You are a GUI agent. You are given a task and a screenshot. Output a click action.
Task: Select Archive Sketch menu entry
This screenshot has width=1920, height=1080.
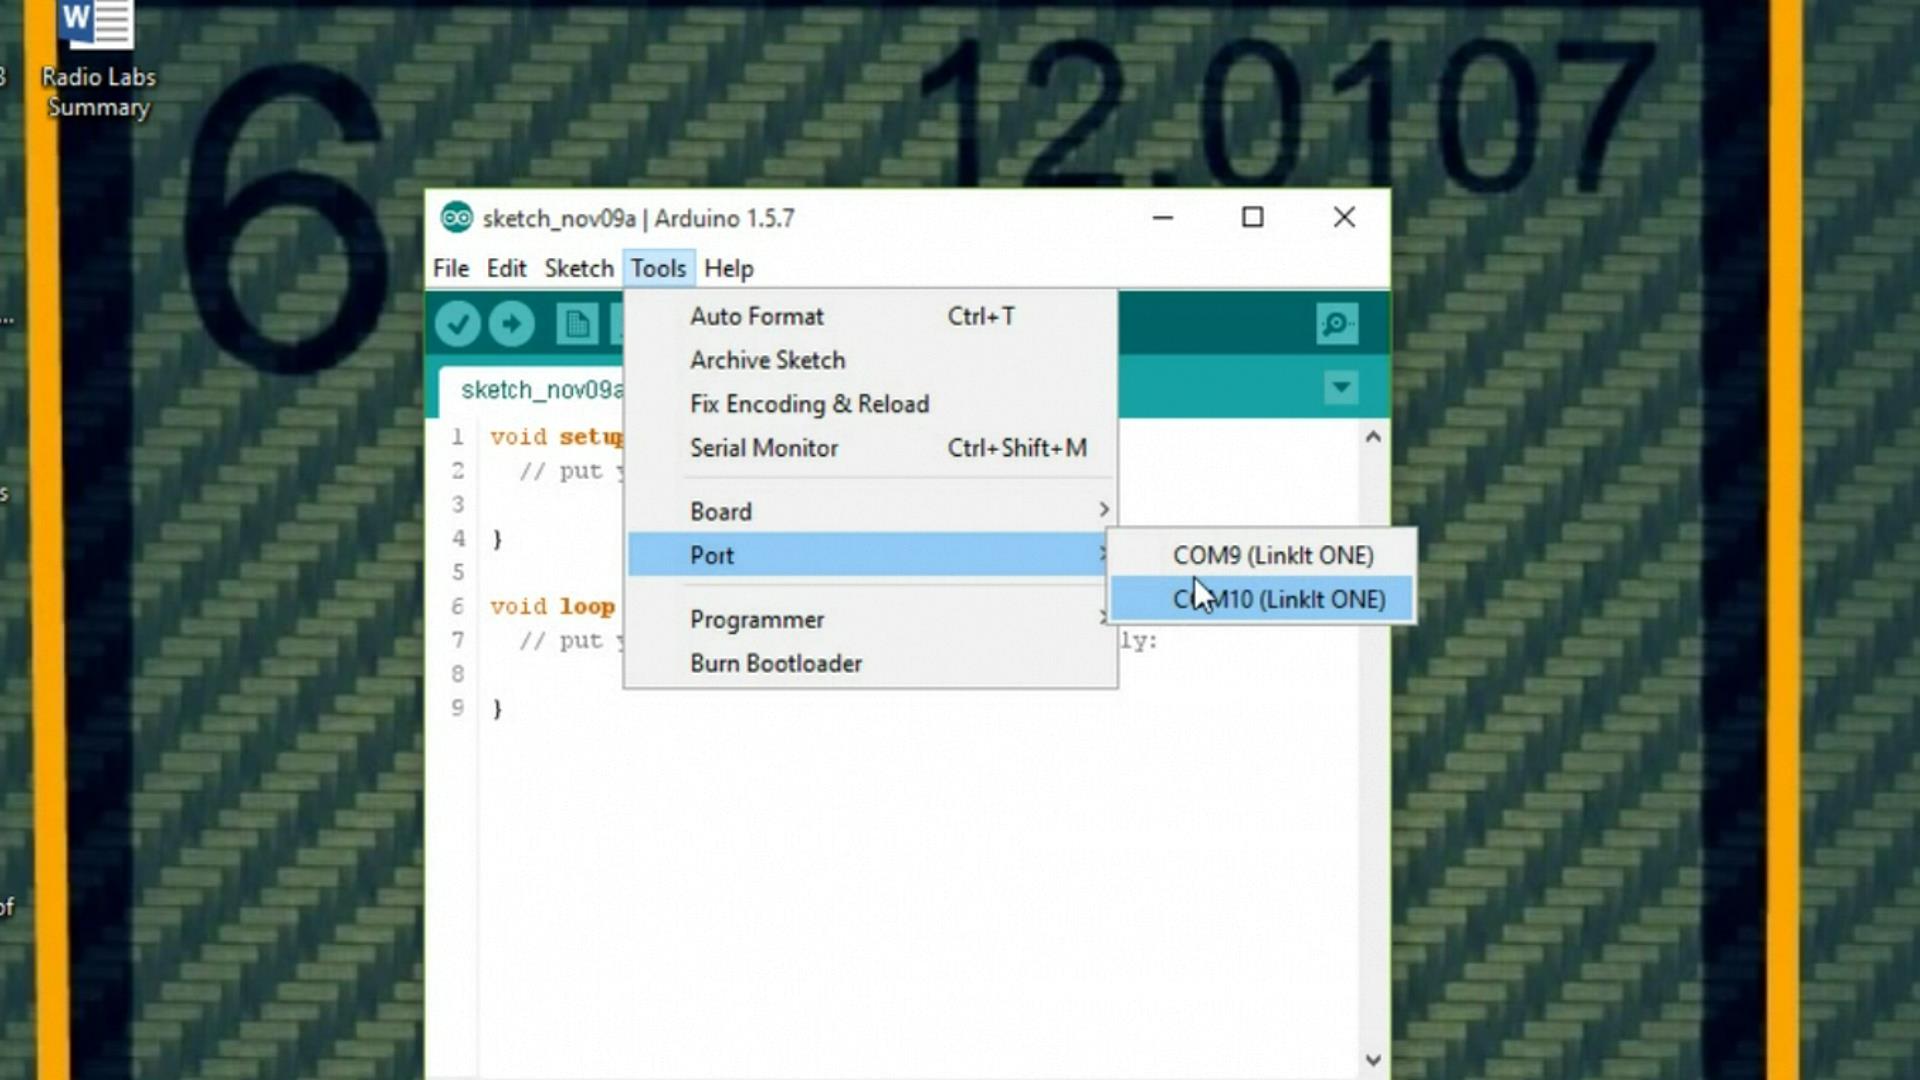click(x=870, y=360)
